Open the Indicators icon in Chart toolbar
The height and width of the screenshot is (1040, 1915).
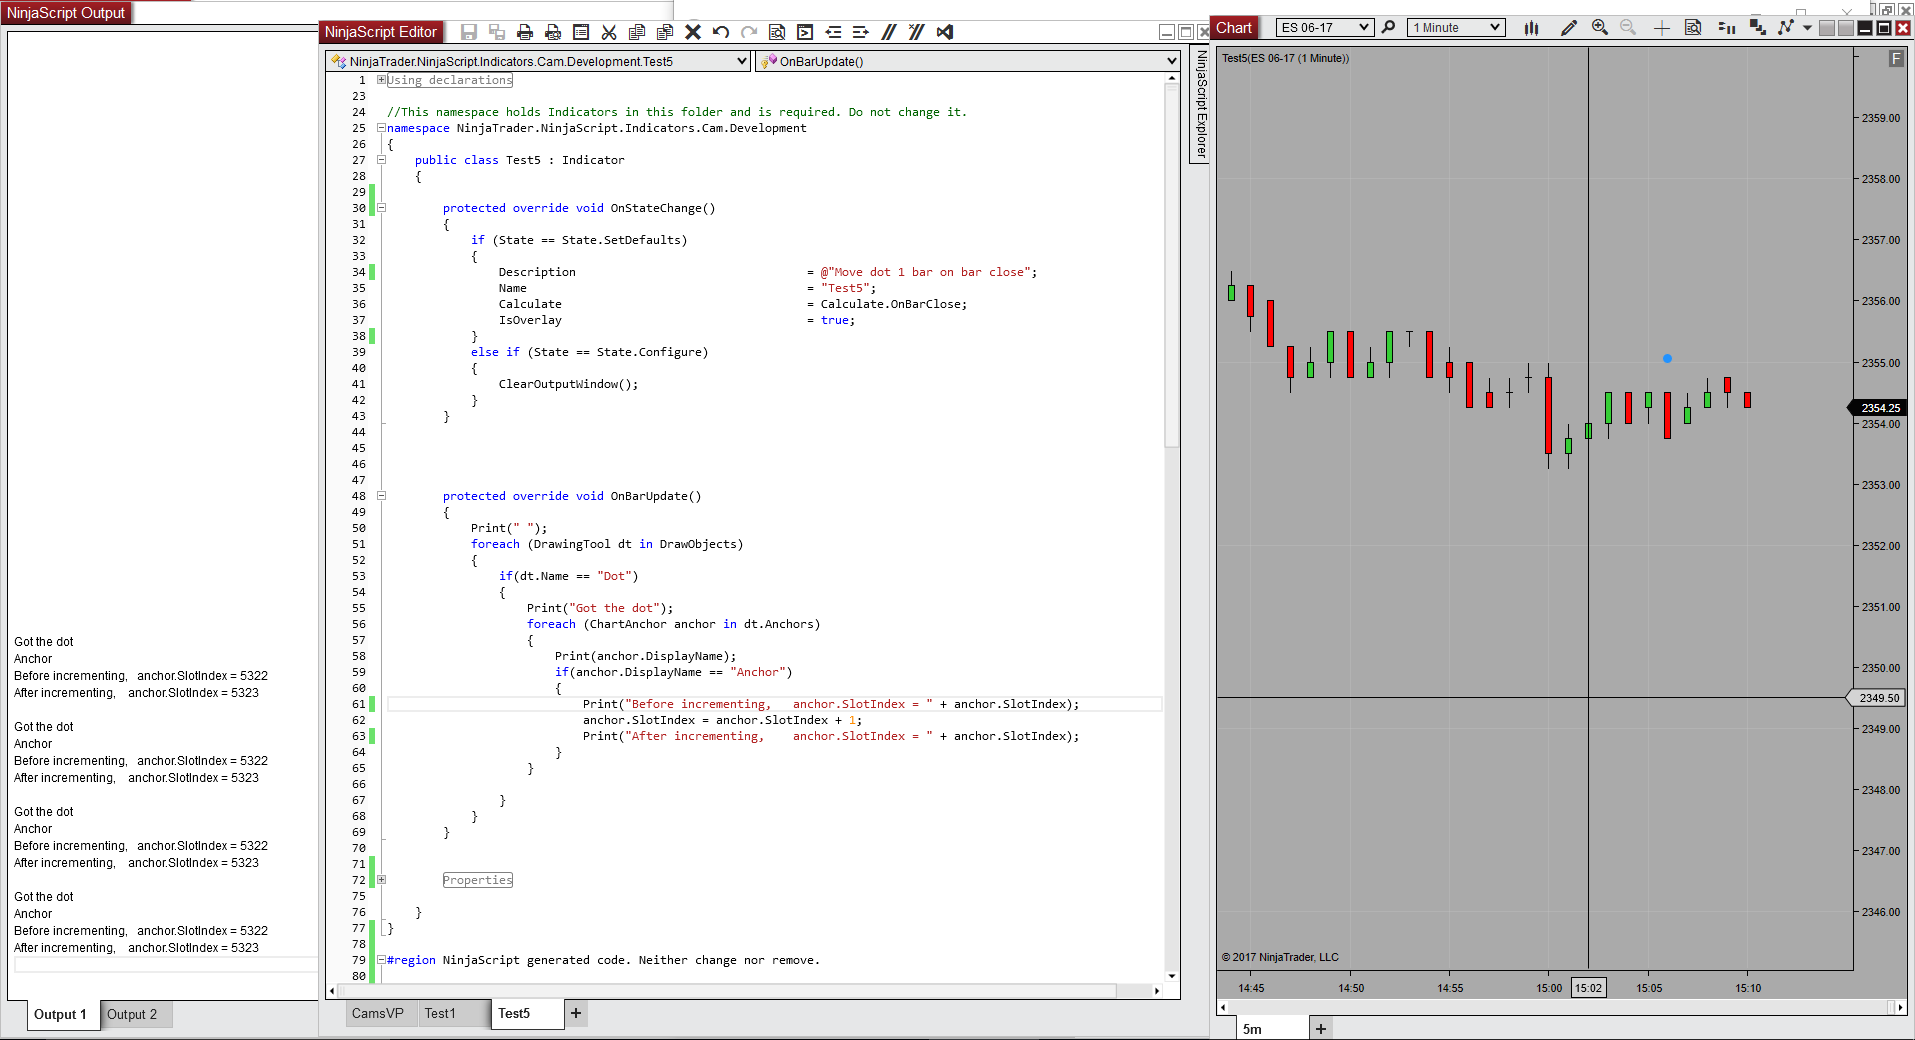tap(1757, 28)
